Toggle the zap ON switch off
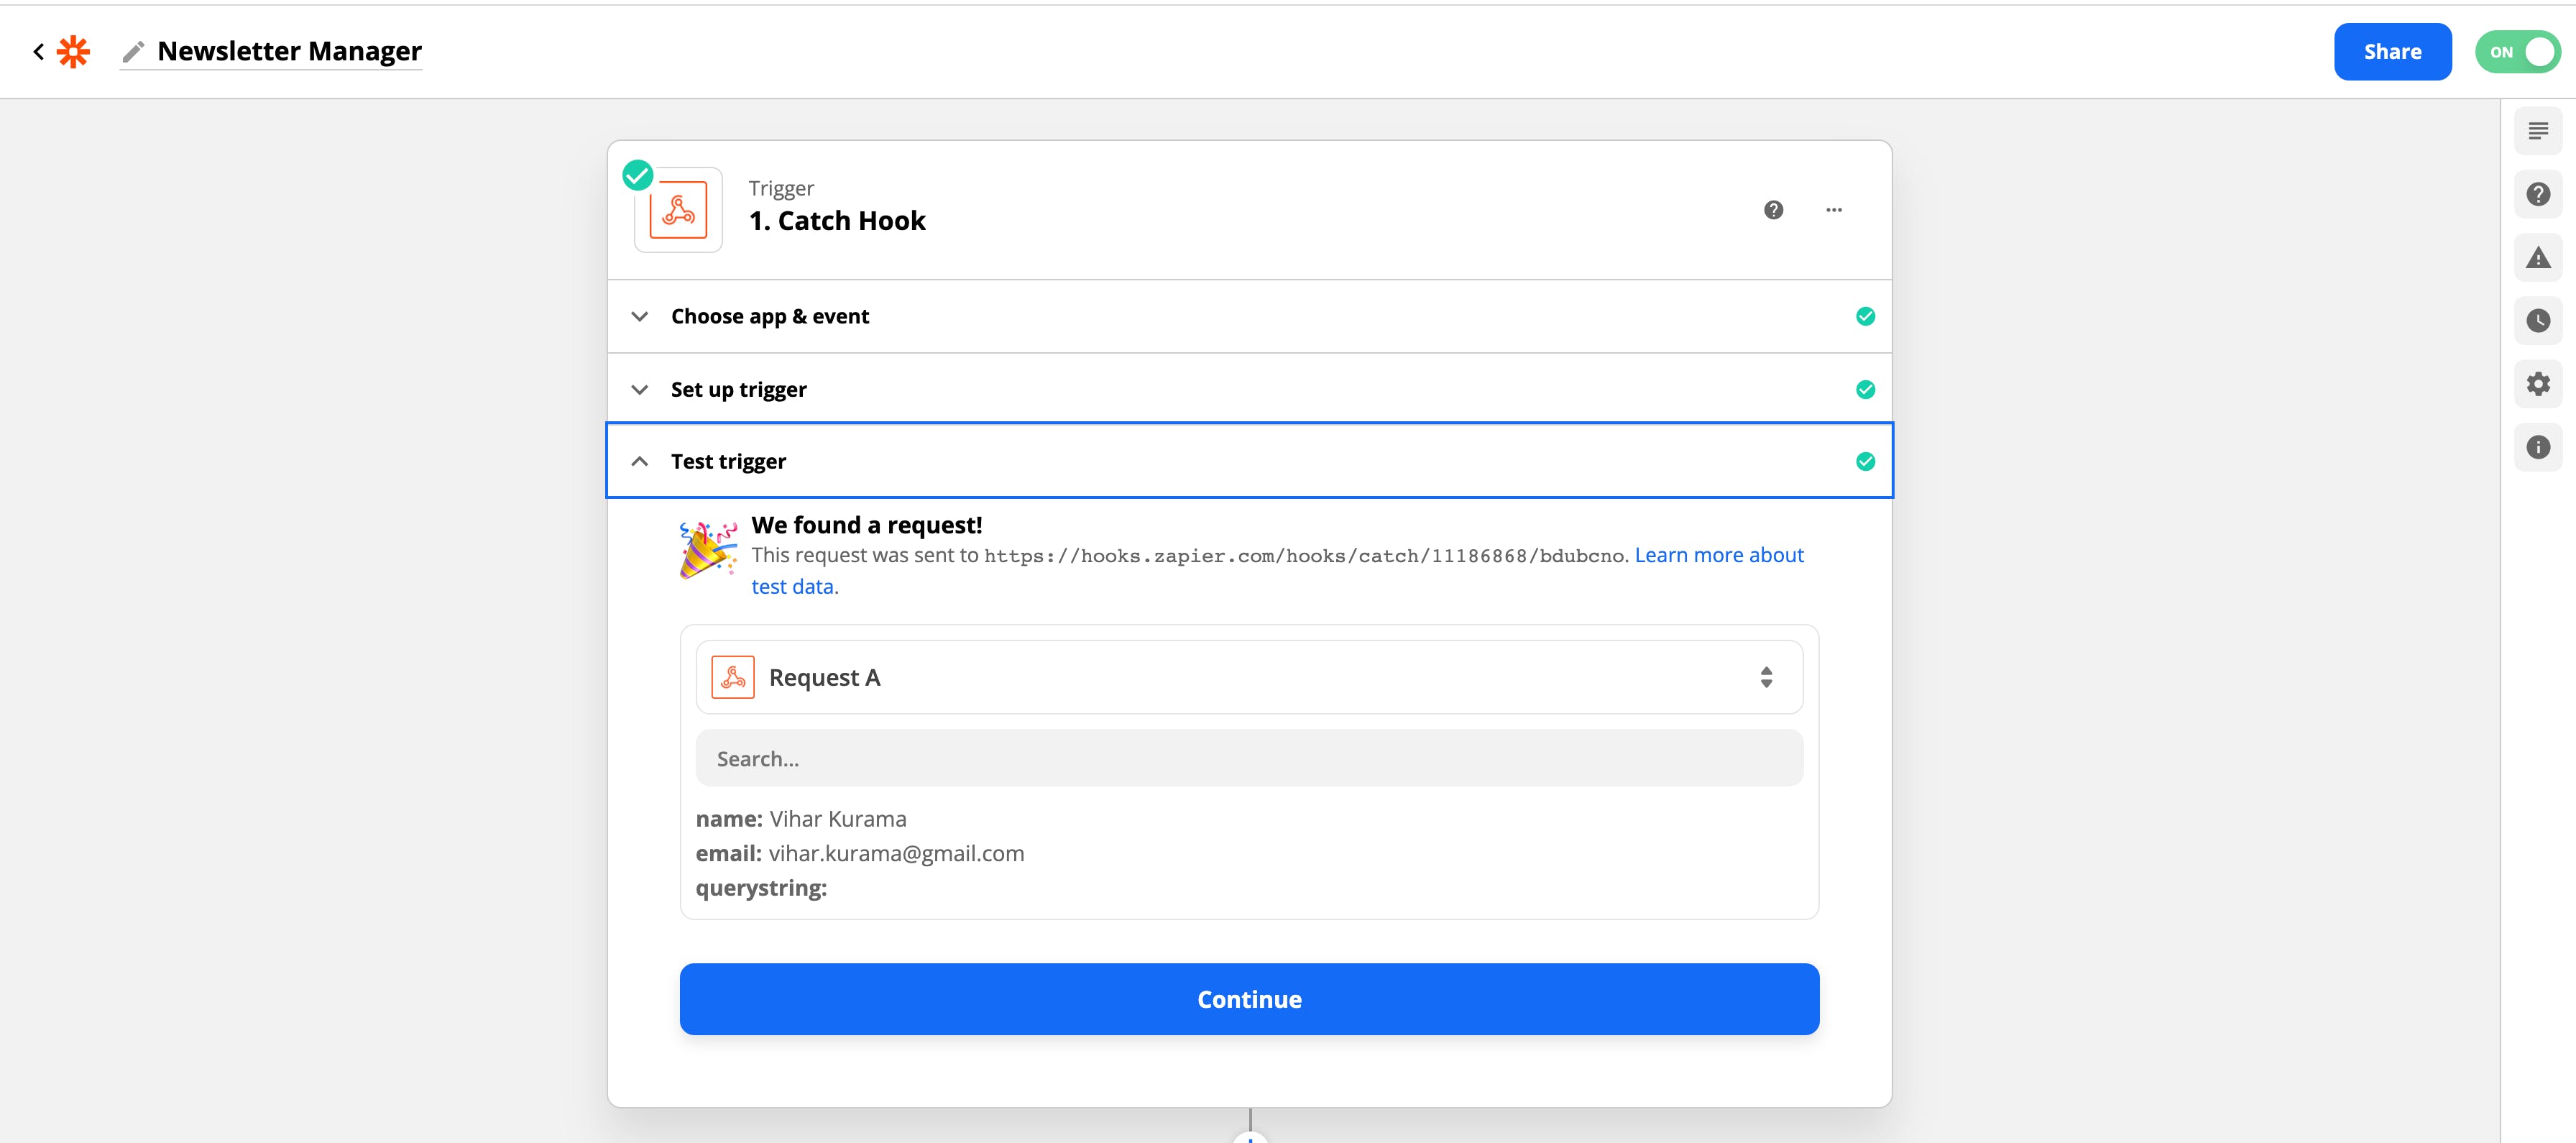 (x=2517, y=52)
